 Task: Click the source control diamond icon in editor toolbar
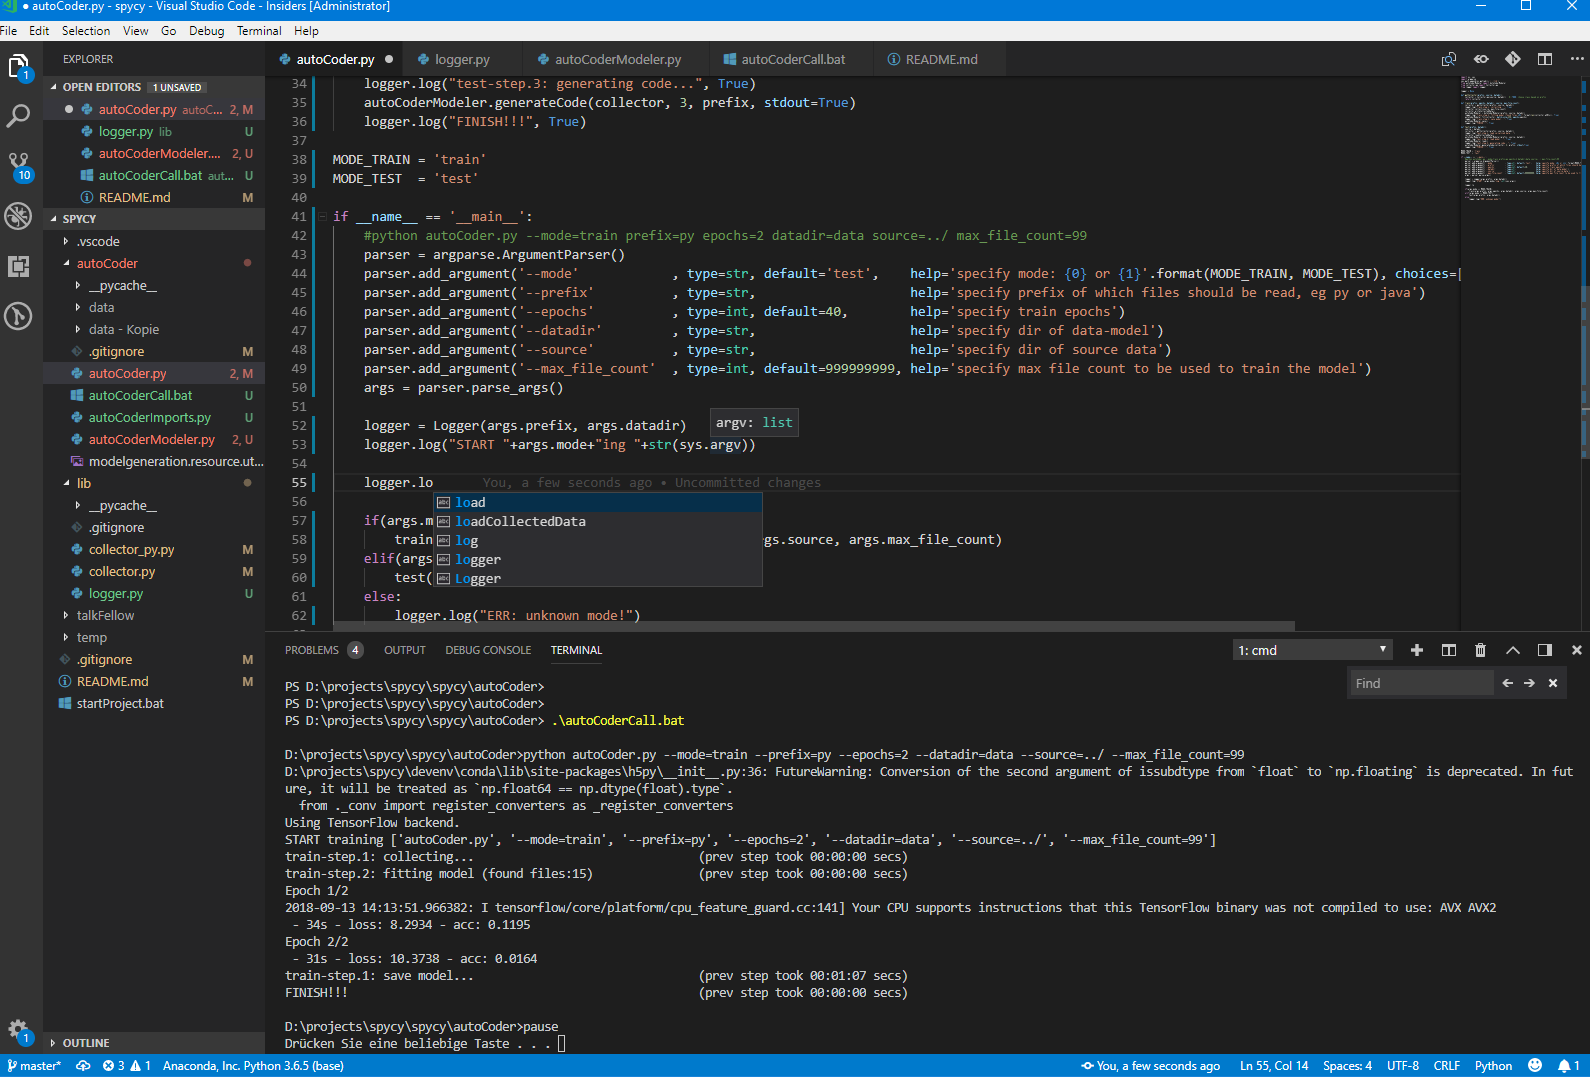(x=1513, y=59)
